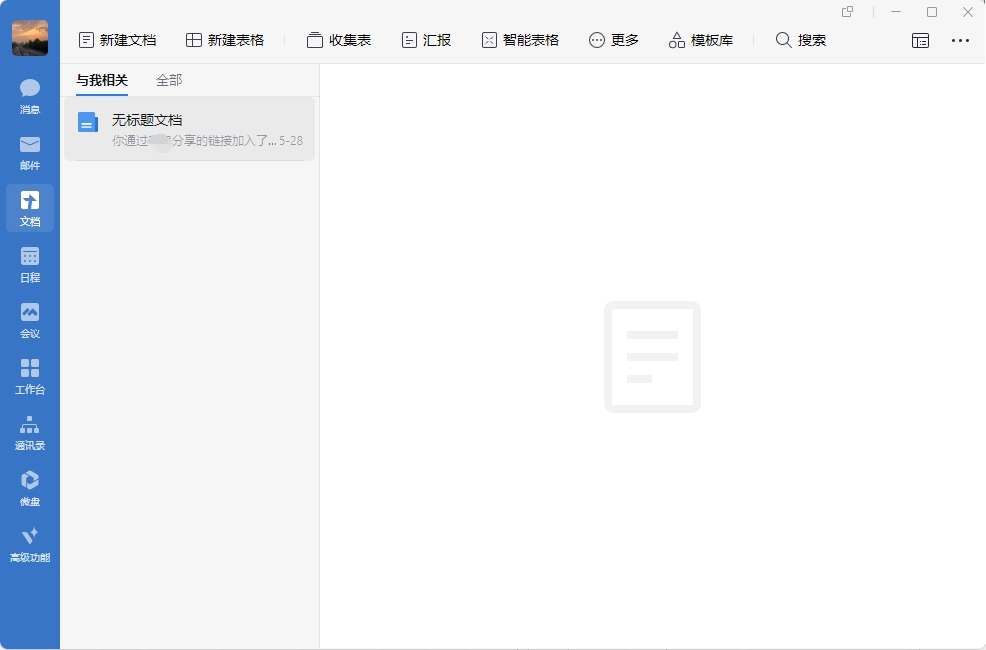Viewport: 986px width, 650px height.
Task: Create a new document with 新建文档
Action: (x=118, y=40)
